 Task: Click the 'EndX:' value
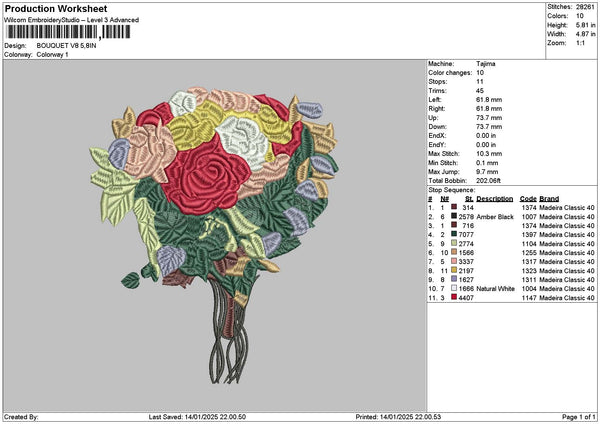coord(486,136)
